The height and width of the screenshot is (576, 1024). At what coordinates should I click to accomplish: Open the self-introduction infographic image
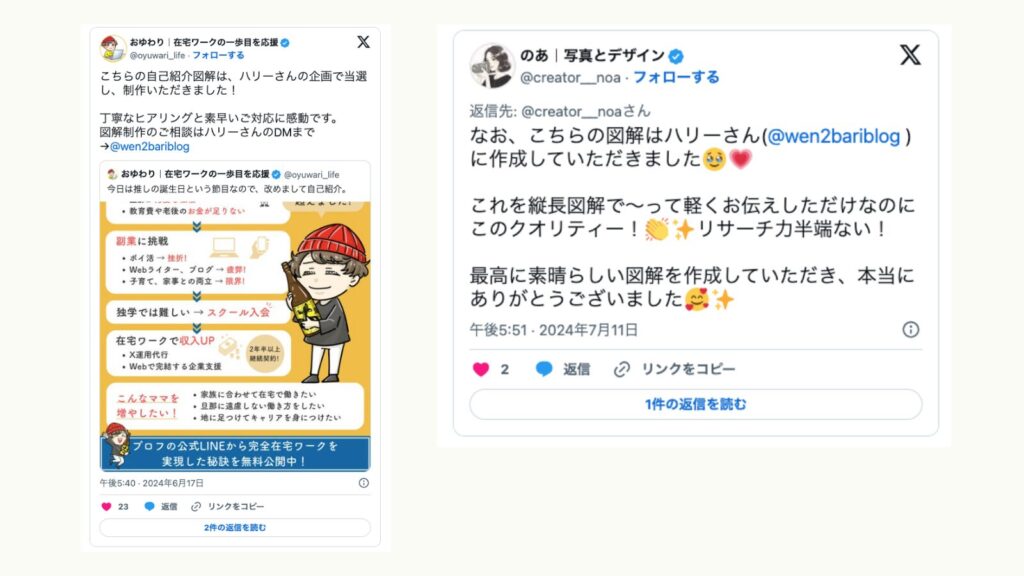(235, 336)
